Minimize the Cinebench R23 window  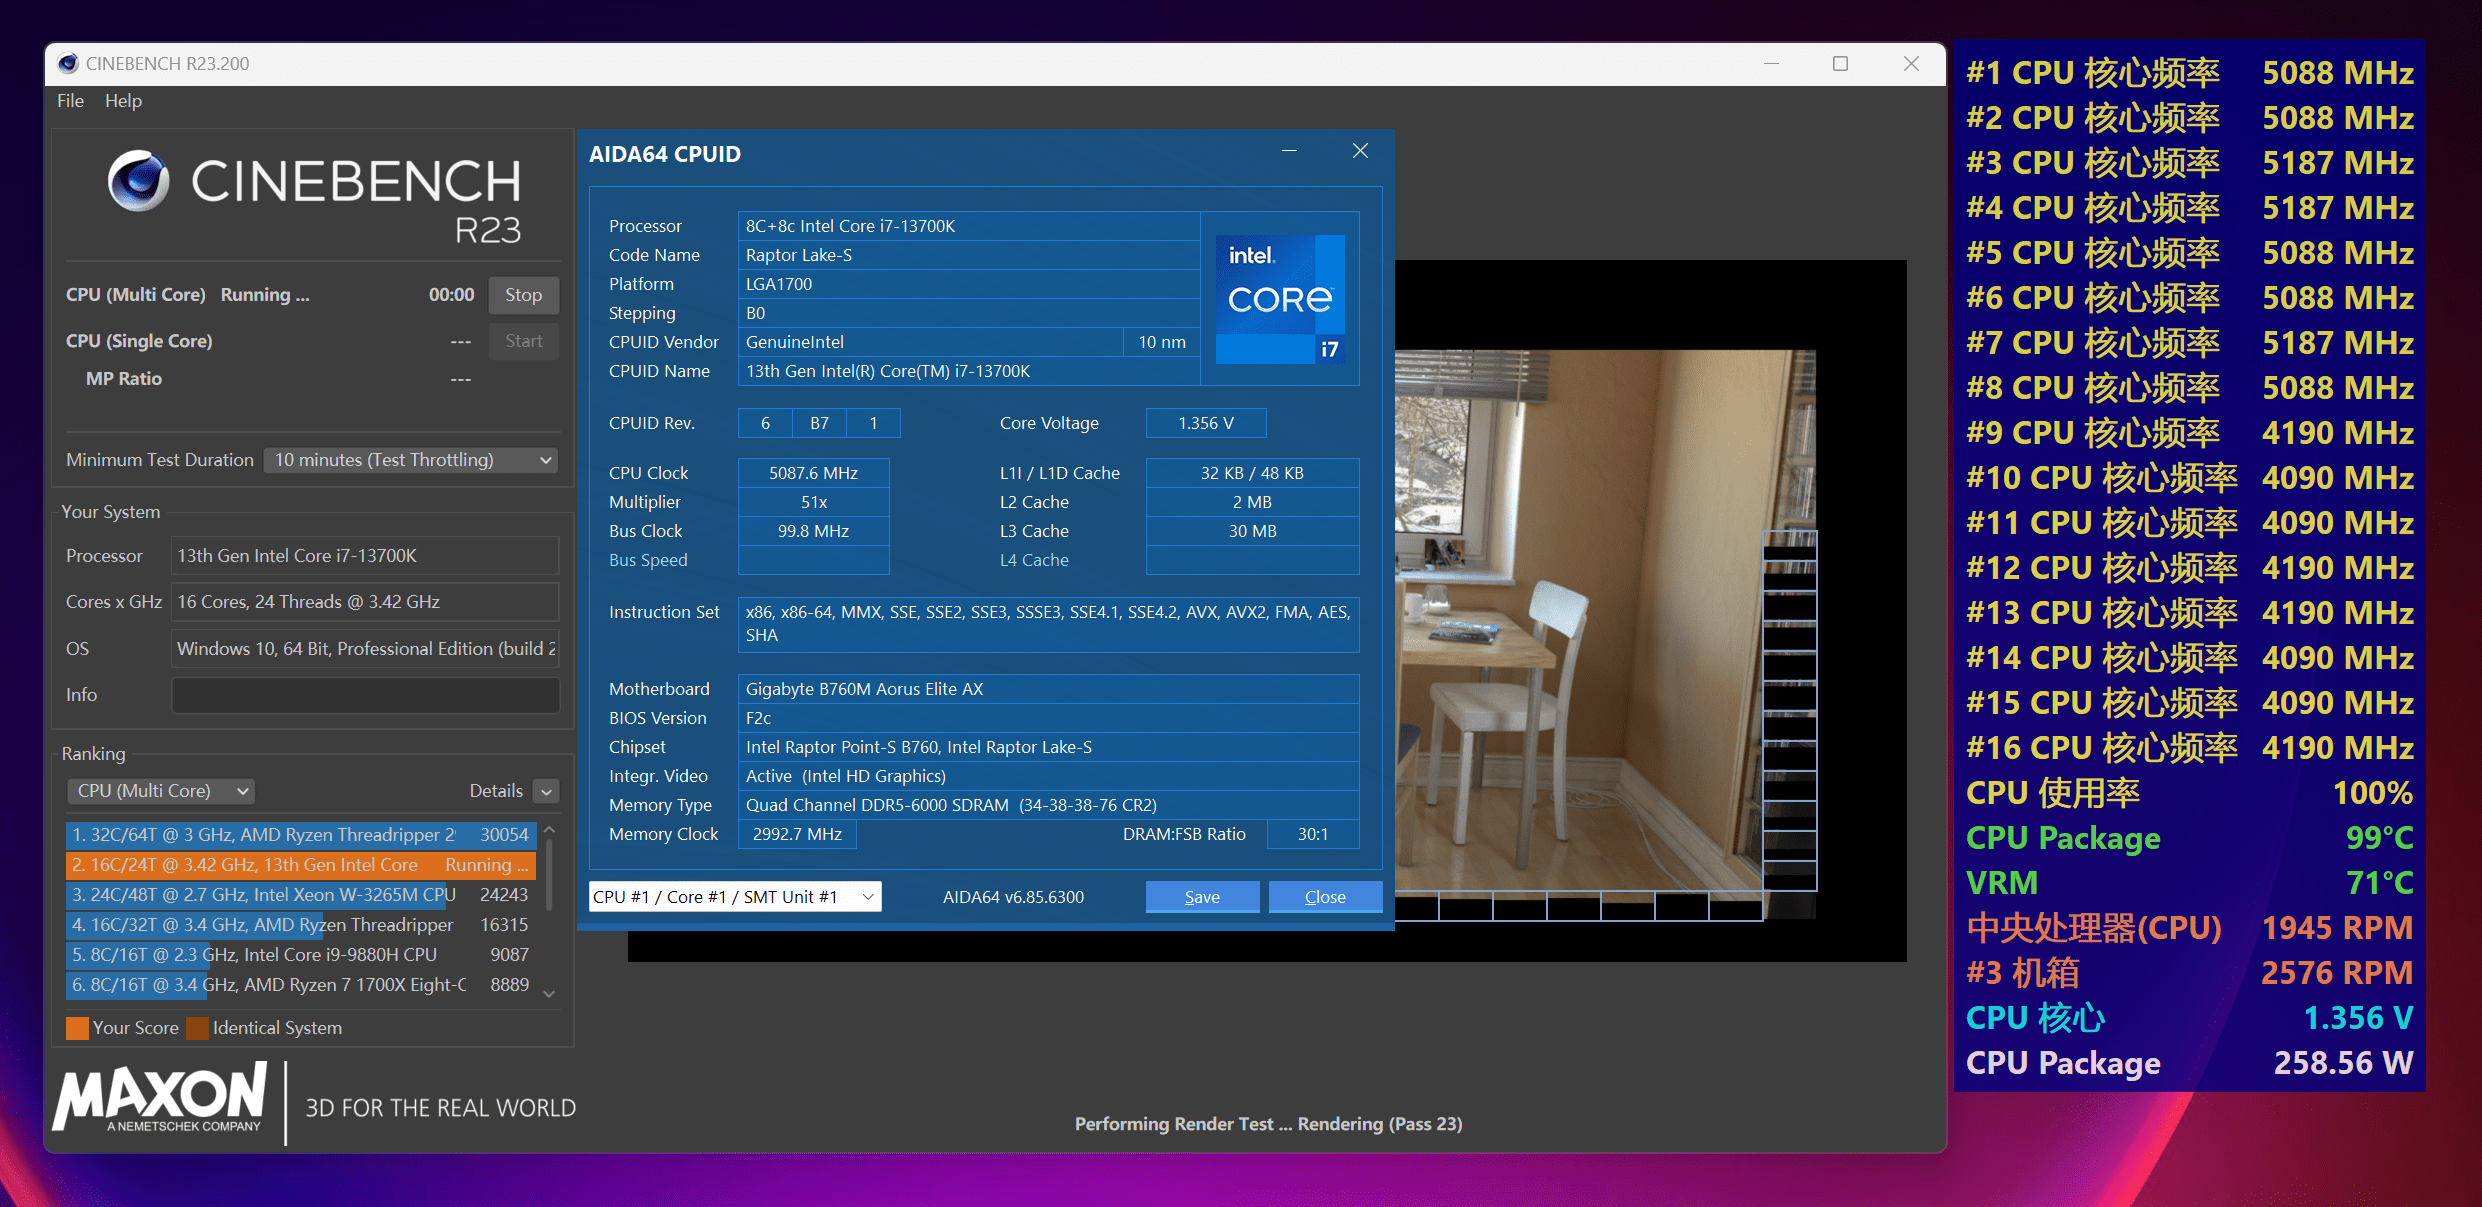tap(1771, 64)
